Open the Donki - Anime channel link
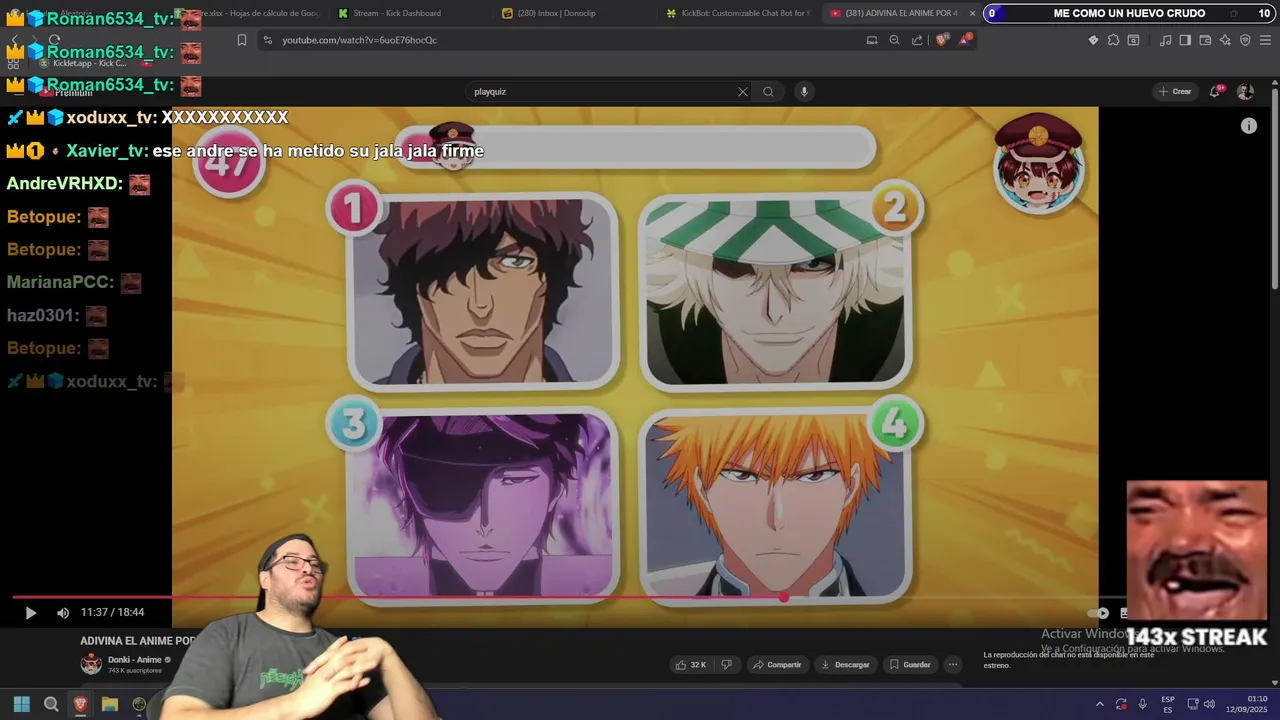1280x720 pixels. point(134,660)
